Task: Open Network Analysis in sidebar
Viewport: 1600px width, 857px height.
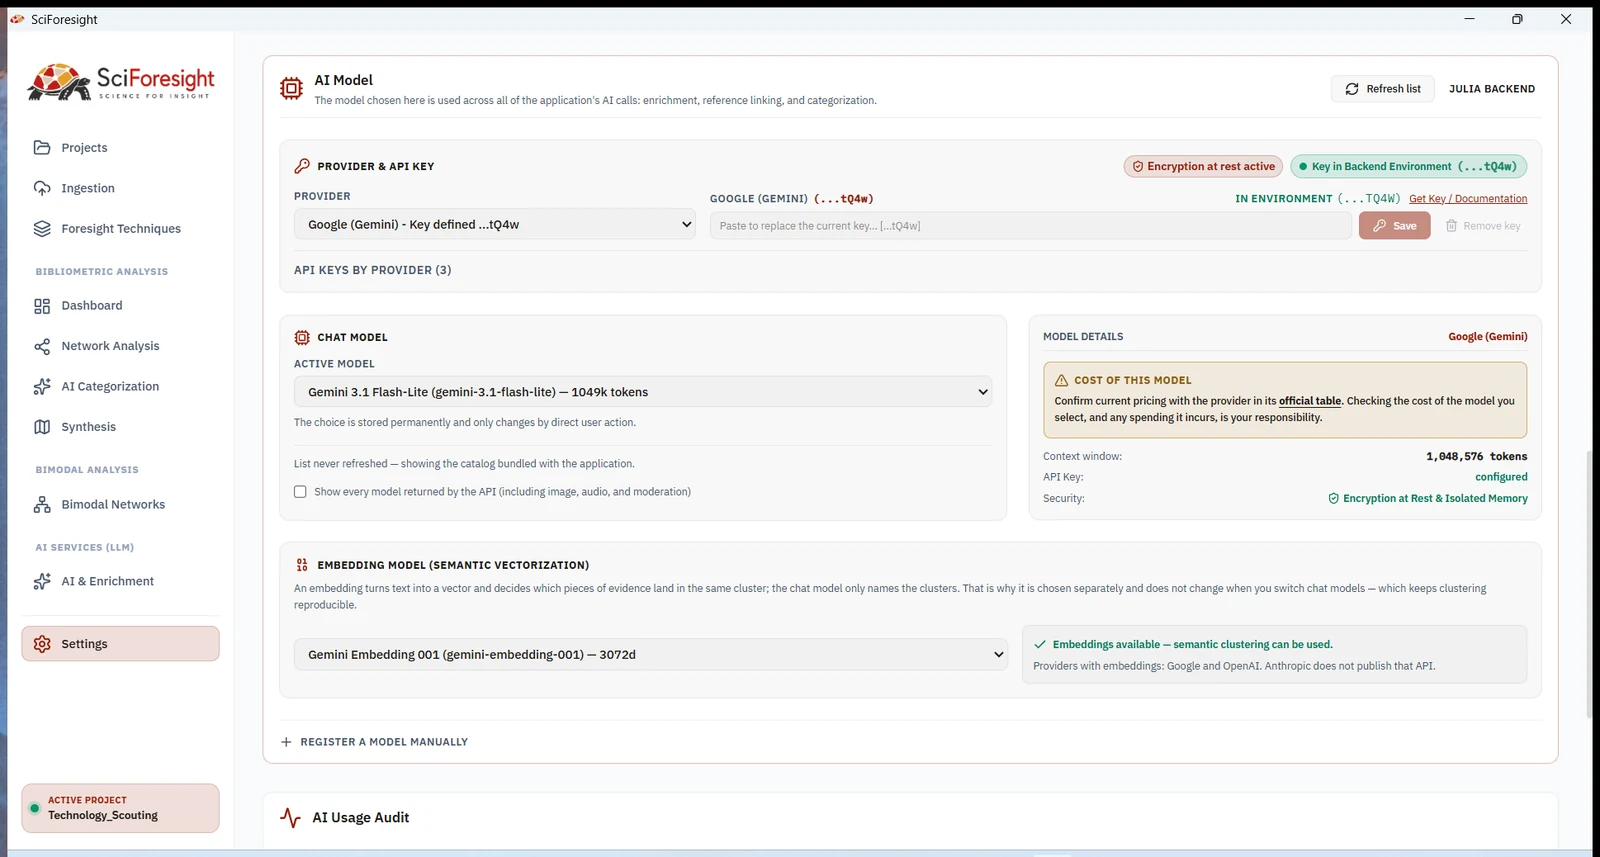Action: (120, 346)
